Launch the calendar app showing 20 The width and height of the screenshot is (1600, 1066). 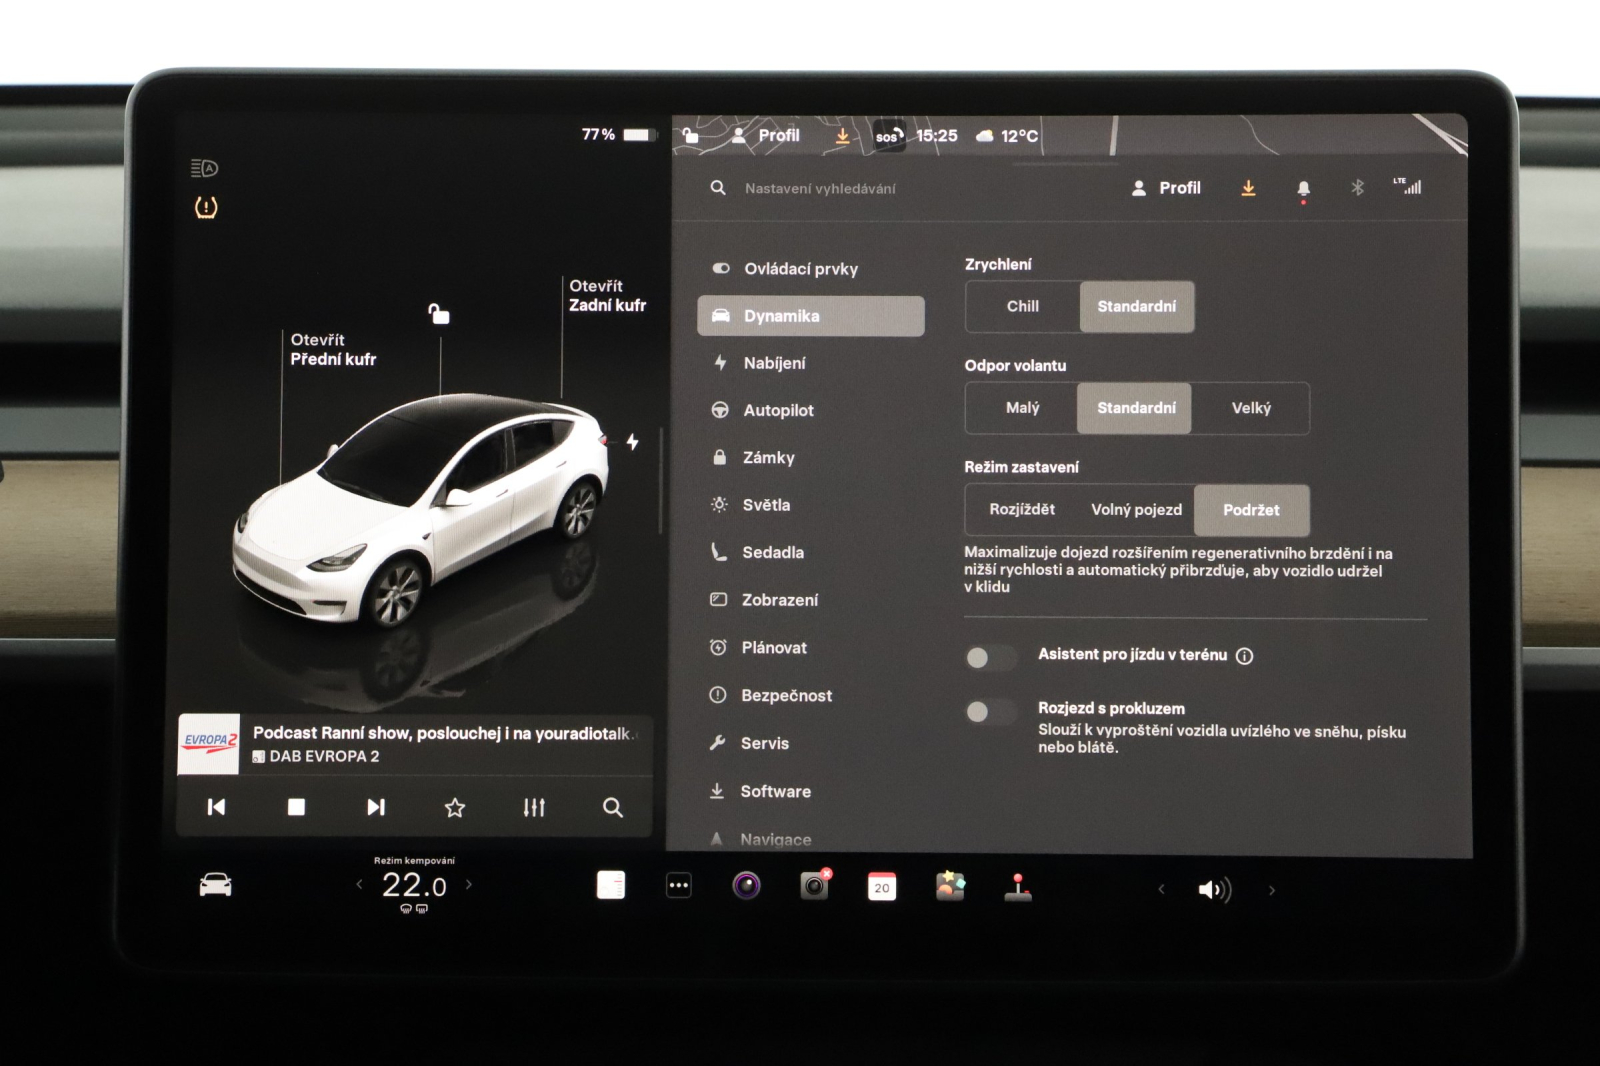point(881,886)
